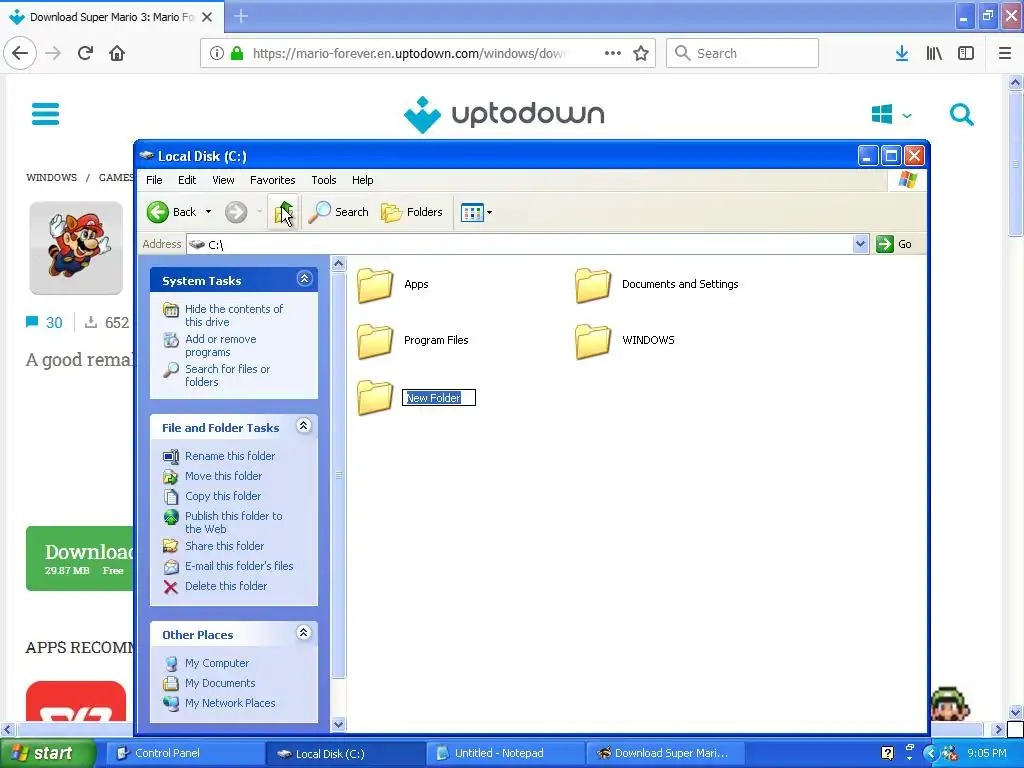
Task: Expand the Address bar dropdown arrow
Action: [x=860, y=244]
